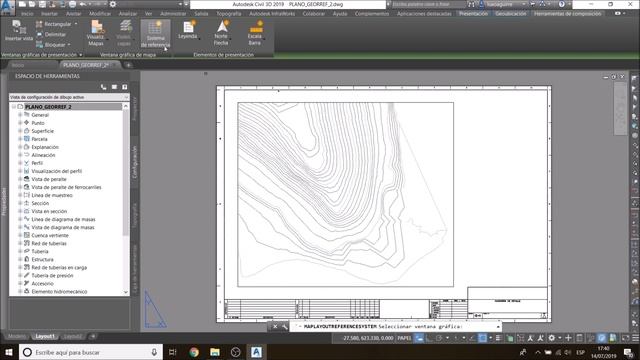Click the help icon in toolspace header
This screenshot has height=360, width=640.
click(x=124, y=87)
